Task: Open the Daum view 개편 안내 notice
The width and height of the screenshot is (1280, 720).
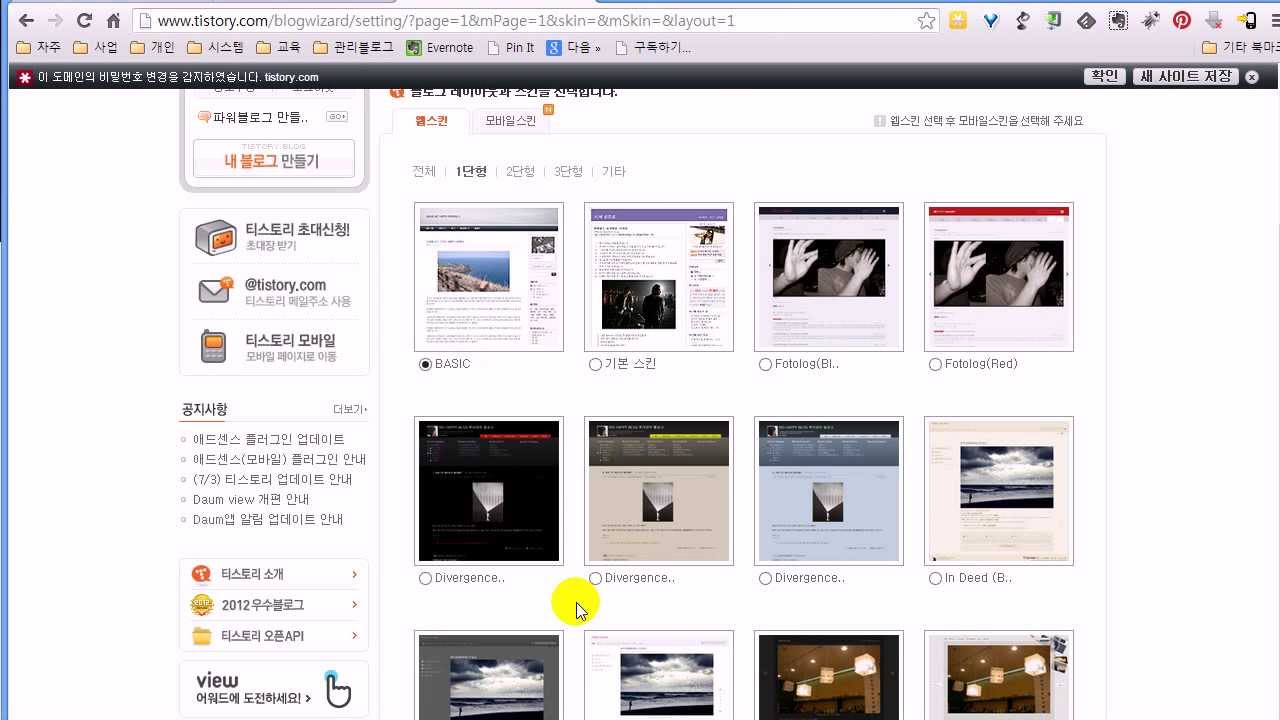Action: coord(251,500)
